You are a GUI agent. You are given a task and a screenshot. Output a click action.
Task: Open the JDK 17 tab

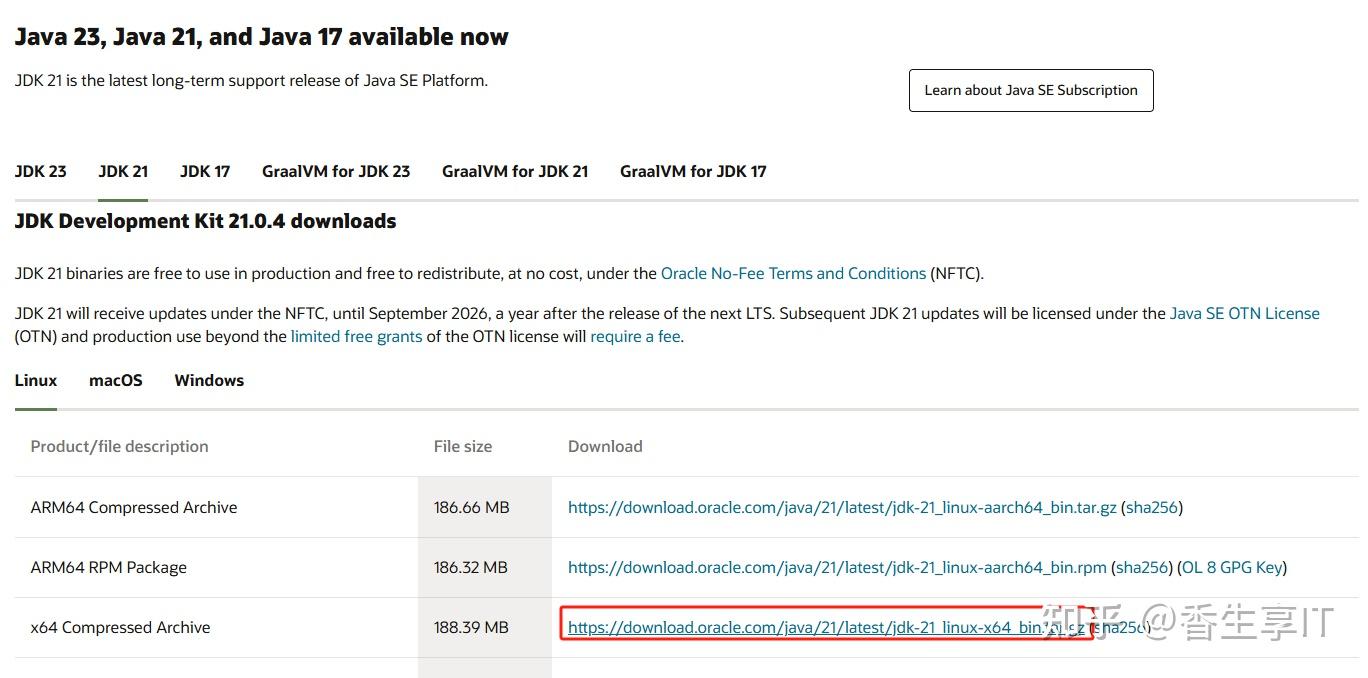tap(205, 171)
